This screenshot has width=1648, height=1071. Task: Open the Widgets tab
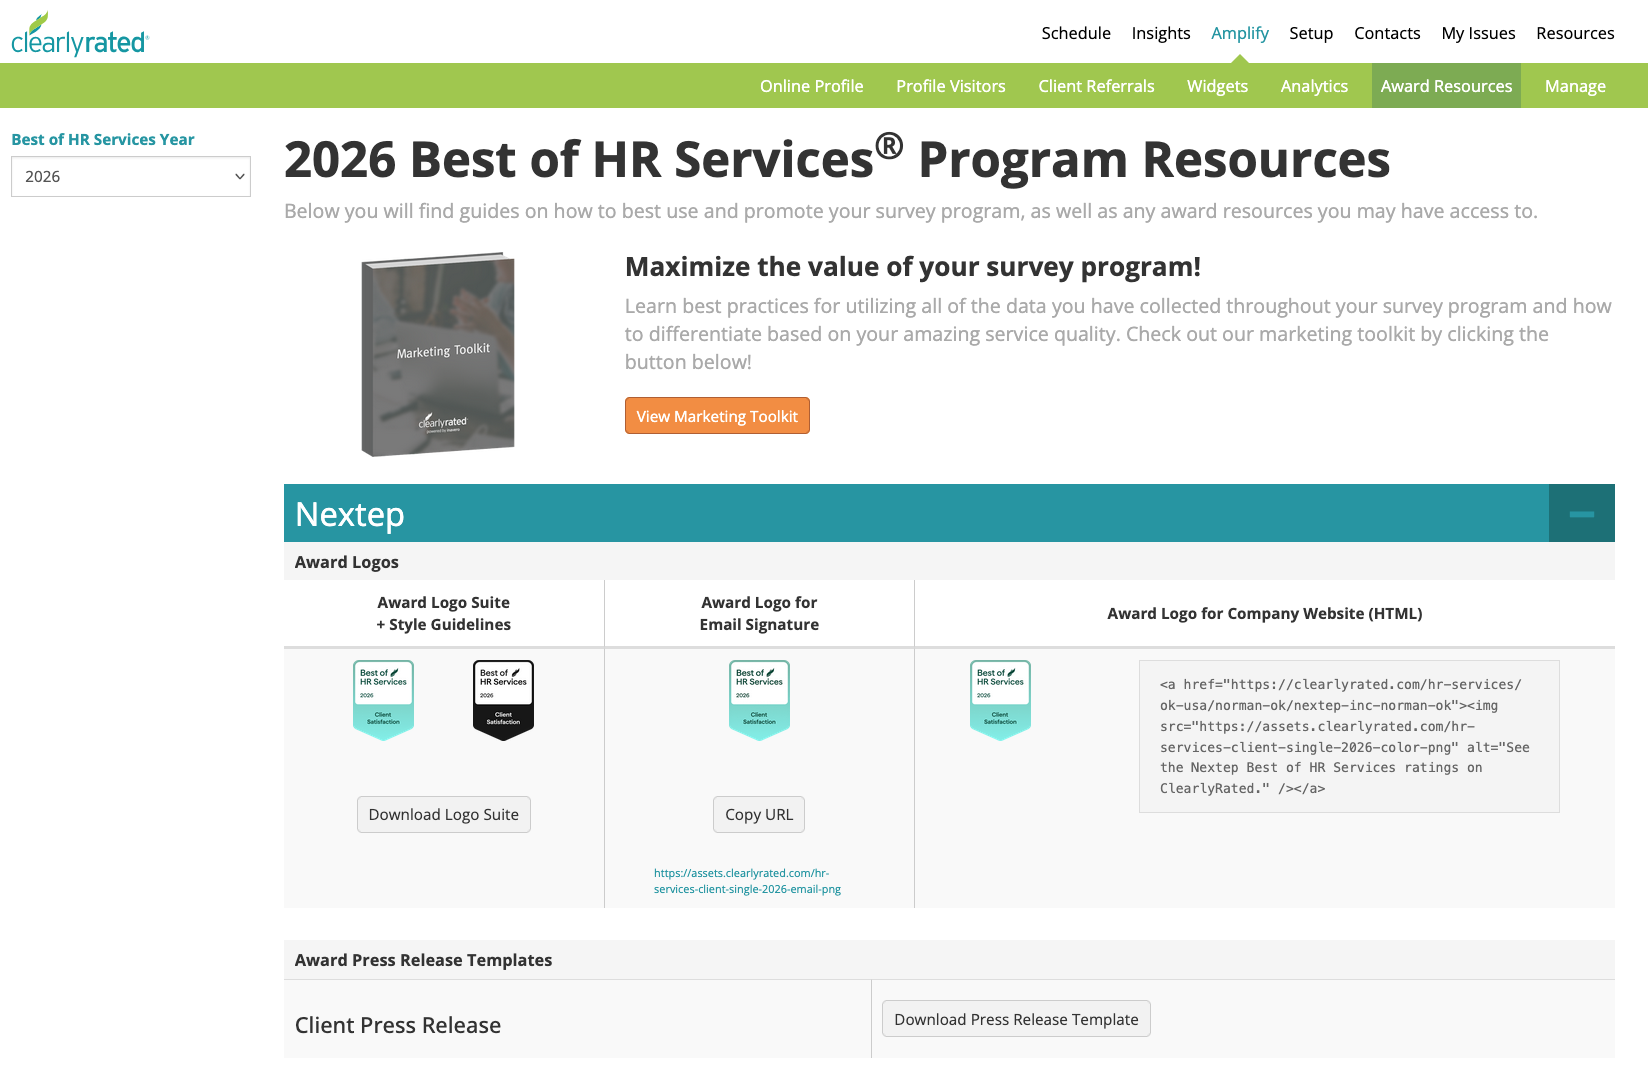(1217, 86)
